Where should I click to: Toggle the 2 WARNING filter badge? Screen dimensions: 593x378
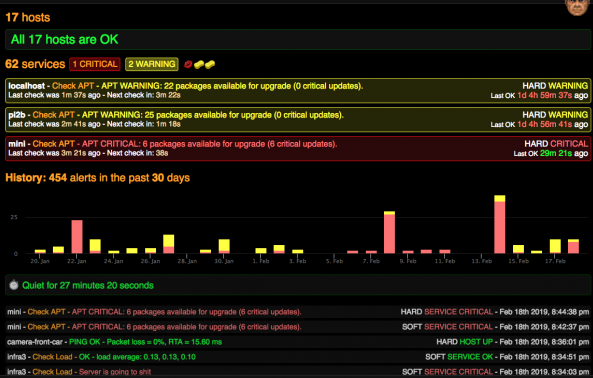tap(152, 64)
